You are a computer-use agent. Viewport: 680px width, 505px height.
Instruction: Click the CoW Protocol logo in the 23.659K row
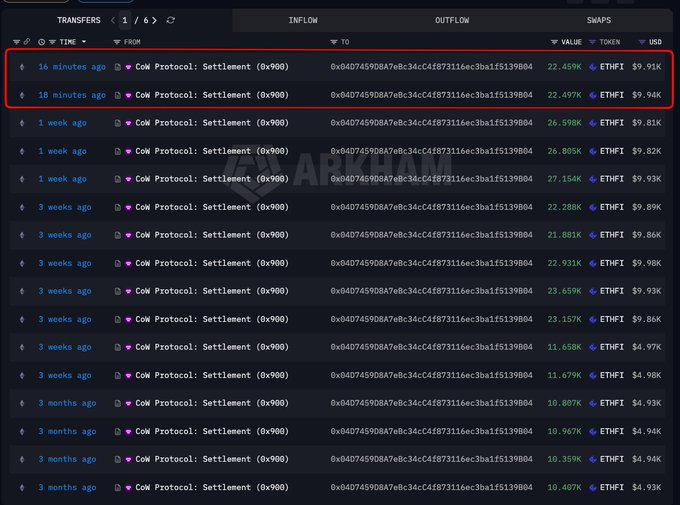(128, 292)
